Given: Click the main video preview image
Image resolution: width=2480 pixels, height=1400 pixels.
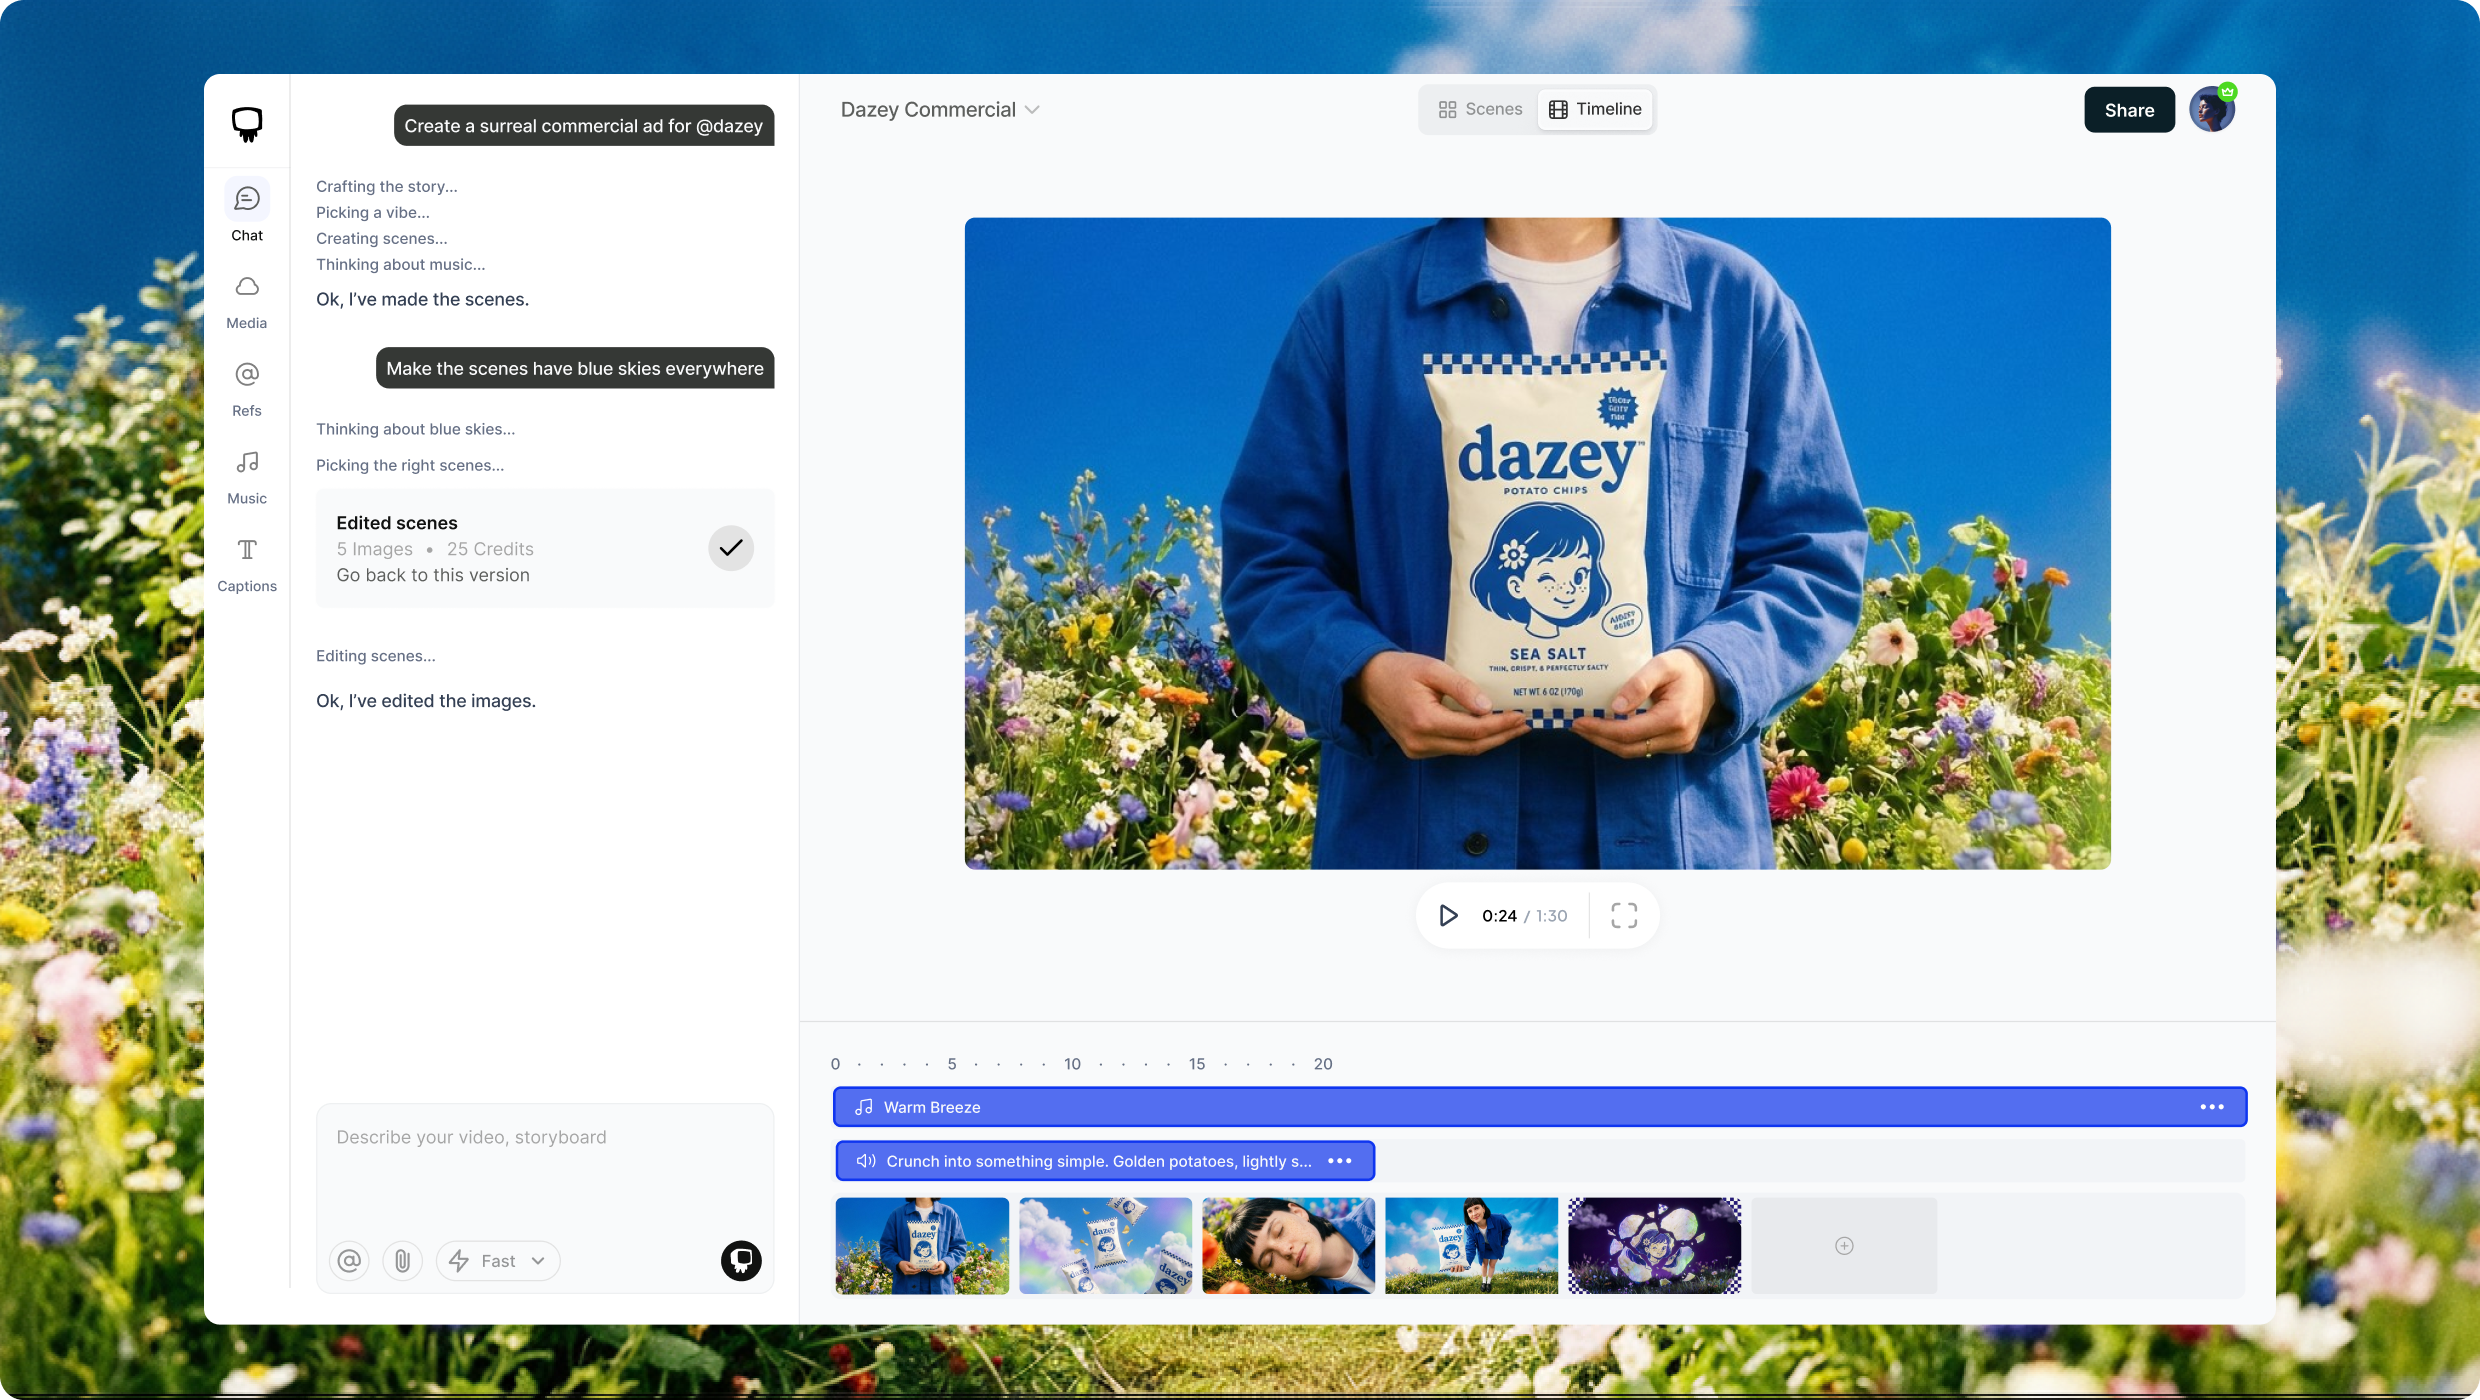Looking at the screenshot, I should tap(1537, 543).
